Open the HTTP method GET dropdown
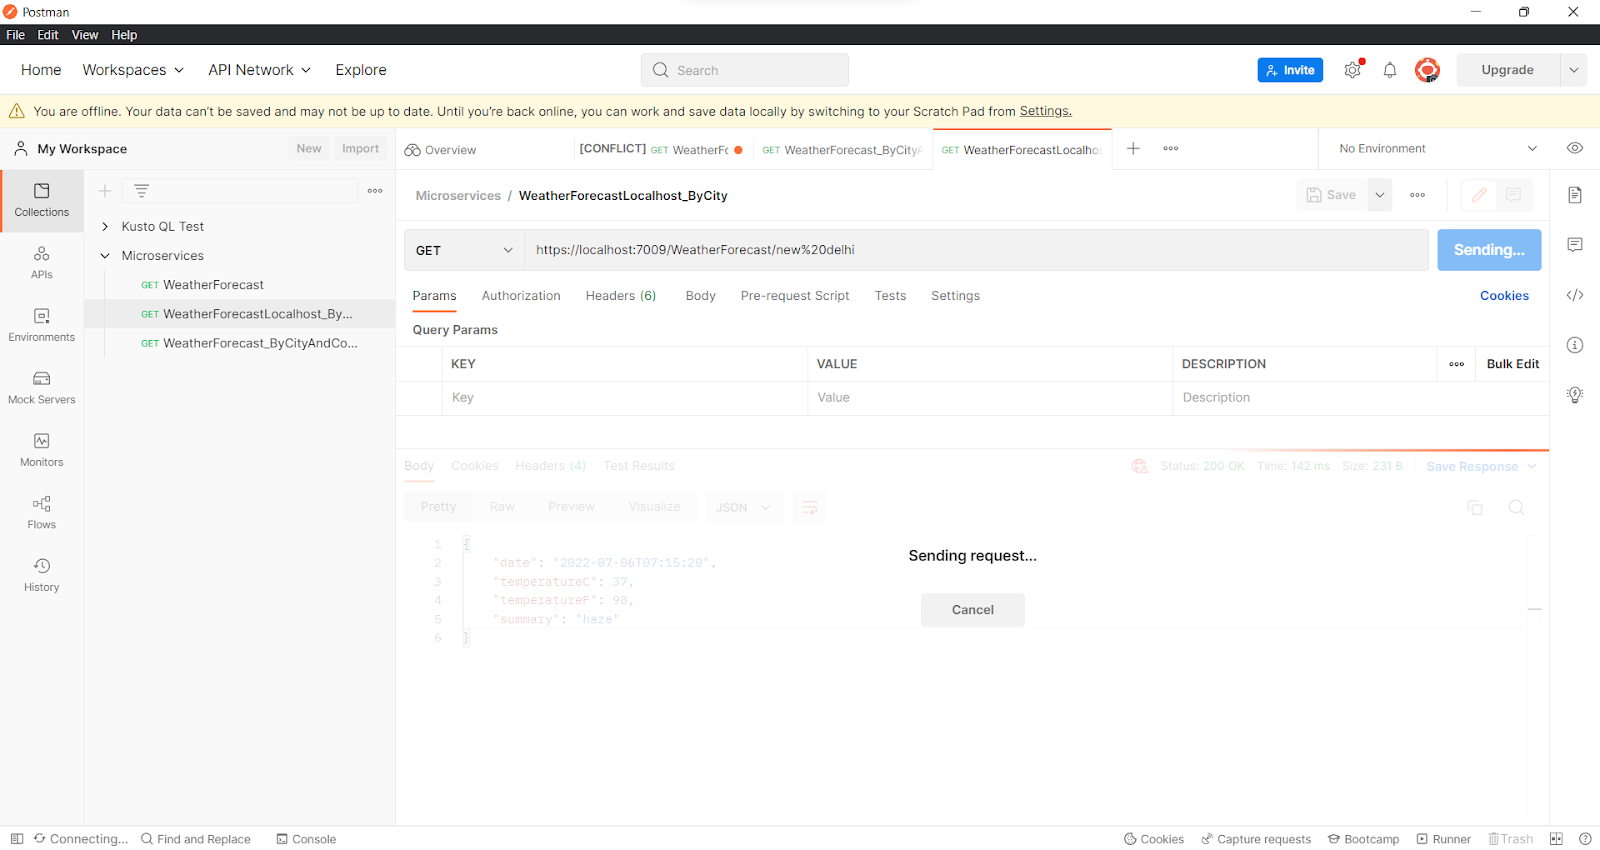Screen dimensions: 1600x850 click(x=464, y=250)
